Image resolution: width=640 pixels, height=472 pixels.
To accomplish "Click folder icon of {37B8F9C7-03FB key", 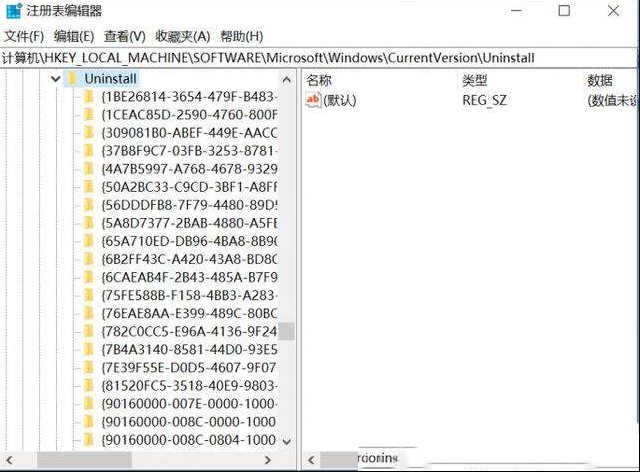I will [88, 151].
